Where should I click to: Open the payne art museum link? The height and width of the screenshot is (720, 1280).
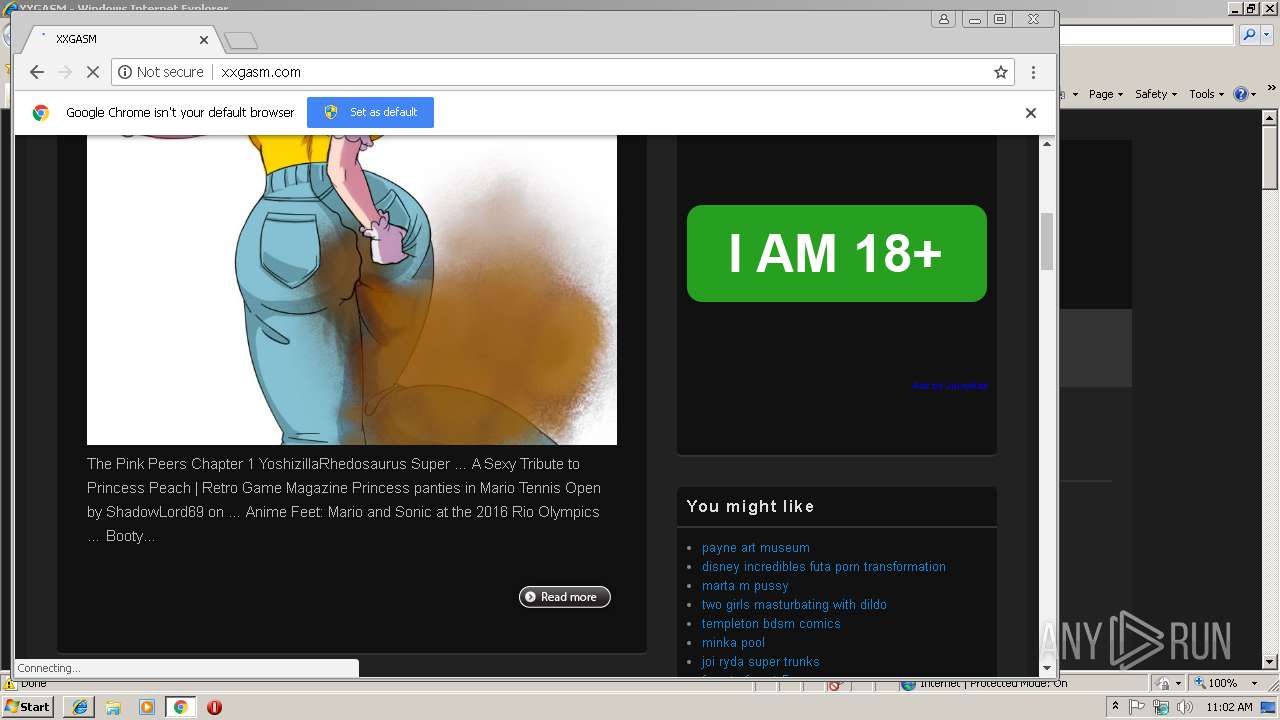tap(755, 548)
